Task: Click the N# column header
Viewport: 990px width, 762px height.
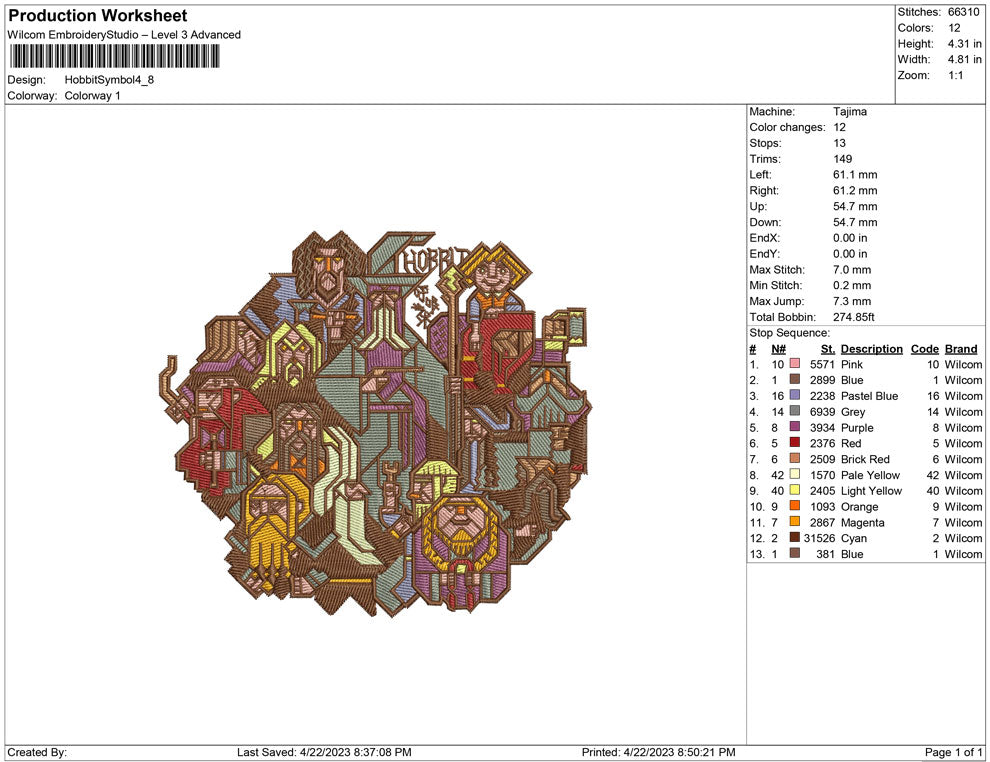Action: pos(778,348)
